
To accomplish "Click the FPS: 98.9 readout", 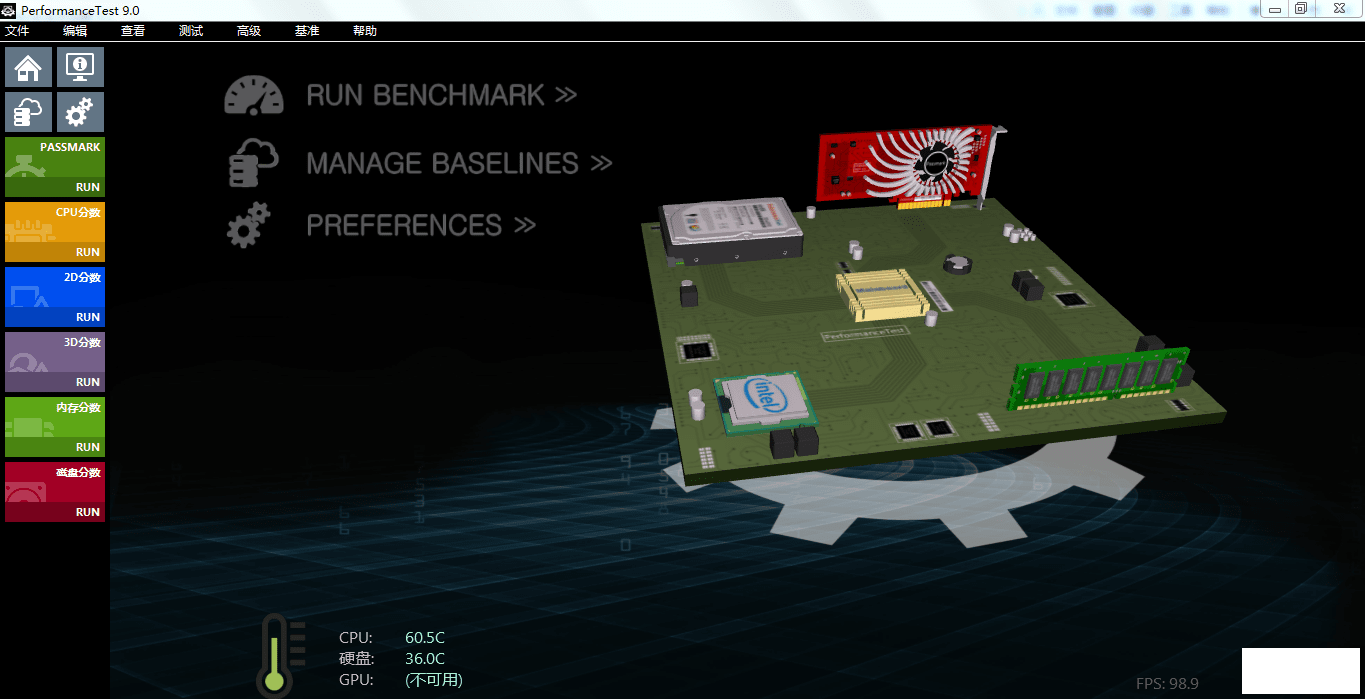I will (1167, 684).
